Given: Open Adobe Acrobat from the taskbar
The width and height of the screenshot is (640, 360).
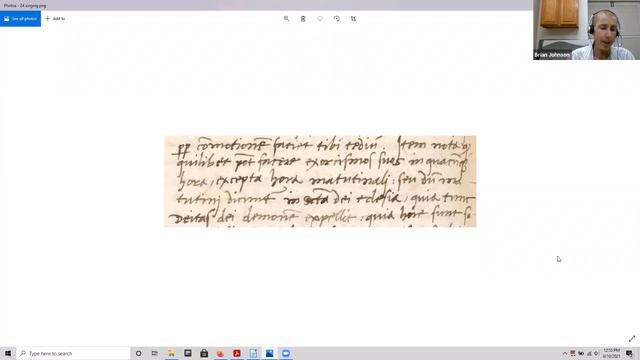Looking at the screenshot, I should [x=237, y=353].
